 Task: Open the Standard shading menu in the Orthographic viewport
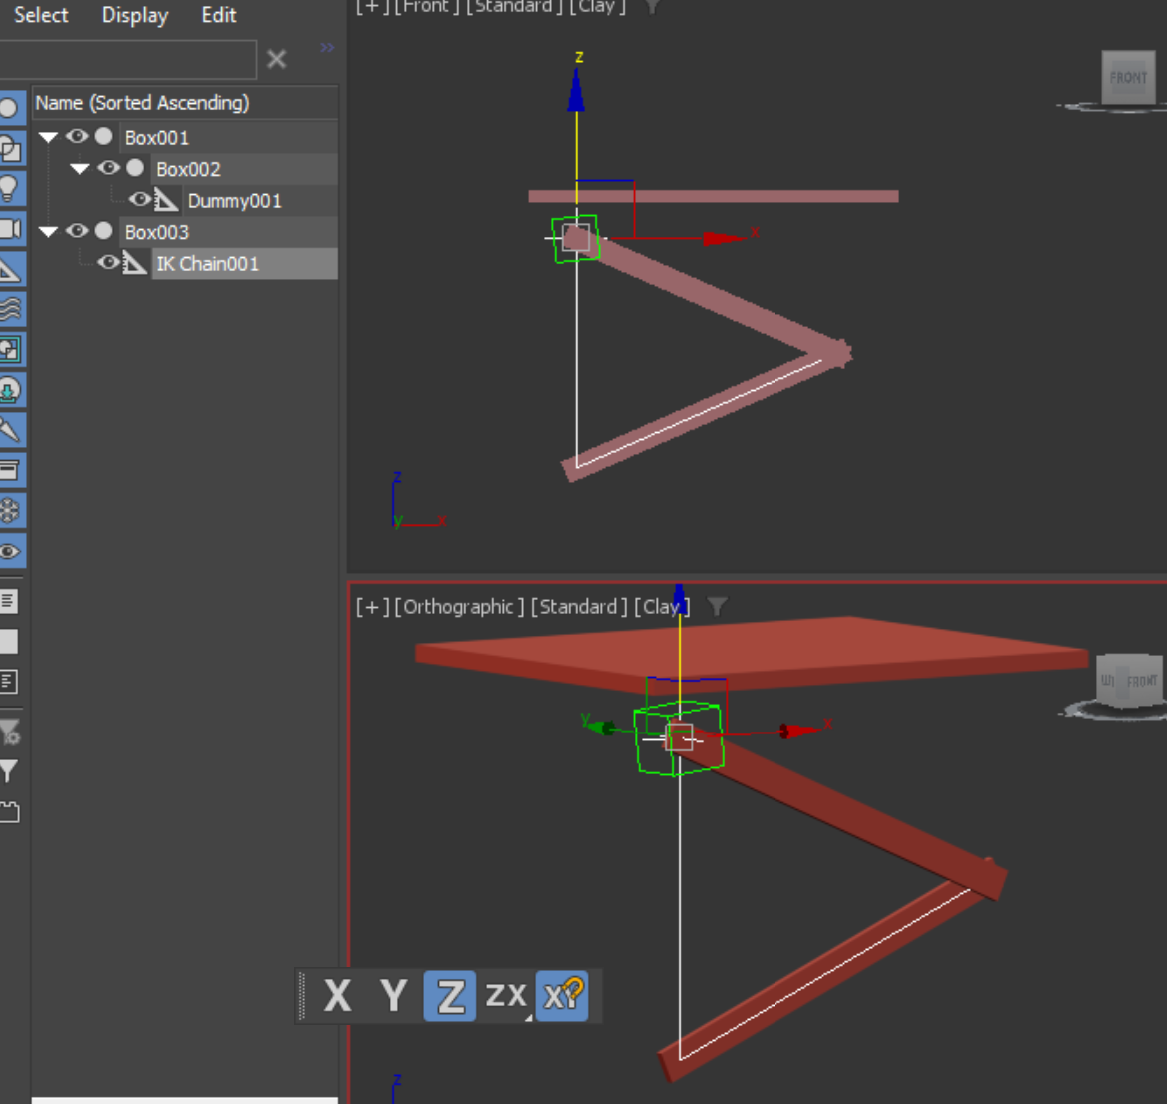tap(578, 607)
